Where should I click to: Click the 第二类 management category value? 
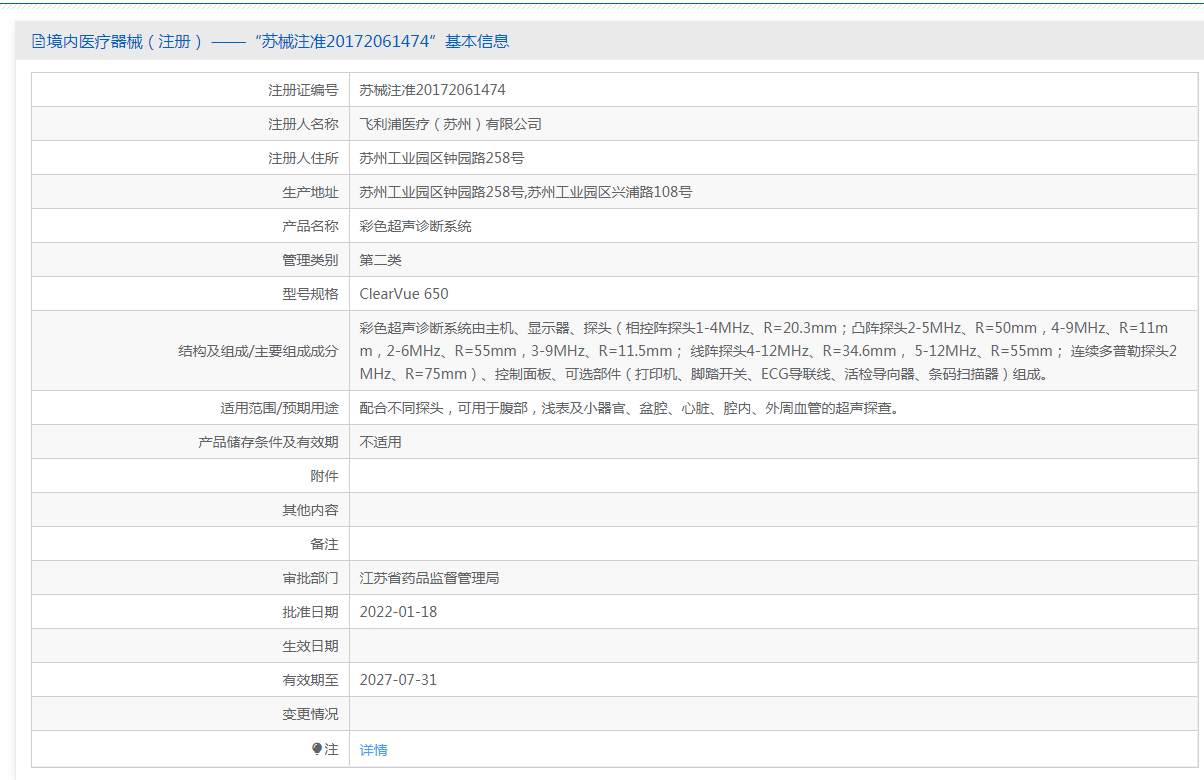(x=380, y=260)
